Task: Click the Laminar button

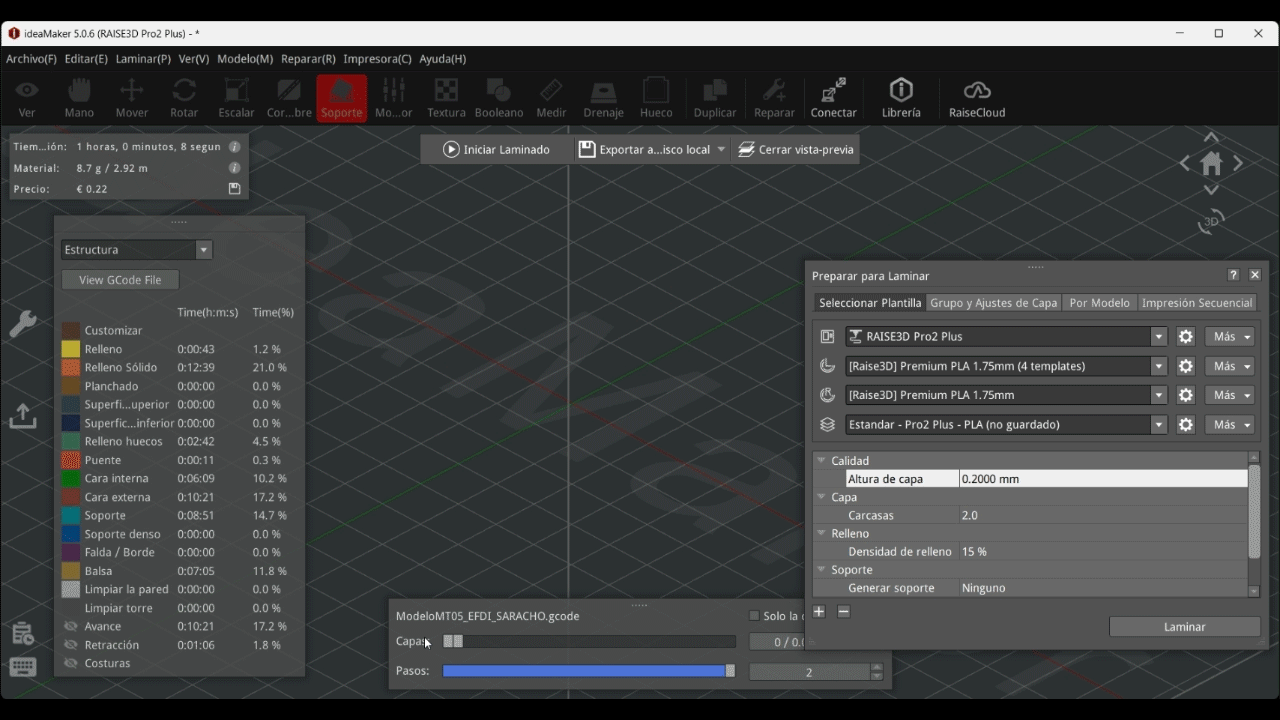Action: tap(1185, 627)
